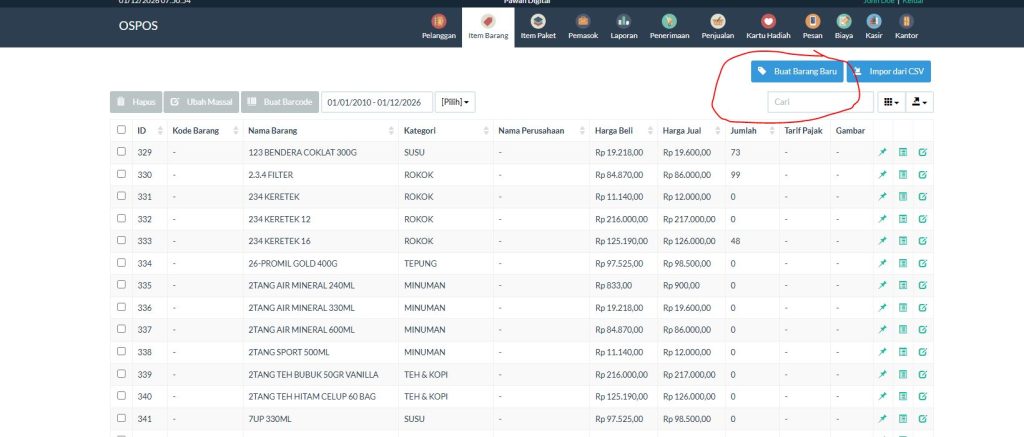Click the Impor dari CSV button

pos(889,72)
